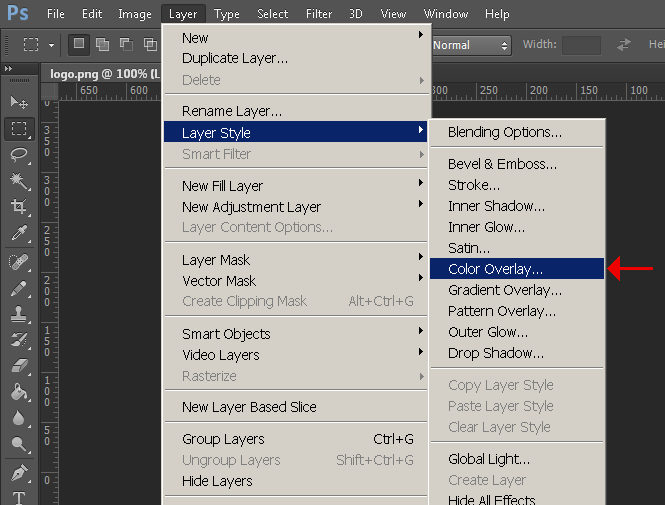This screenshot has width=665, height=505.
Task: Open the File menu
Action: pos(56,14)
